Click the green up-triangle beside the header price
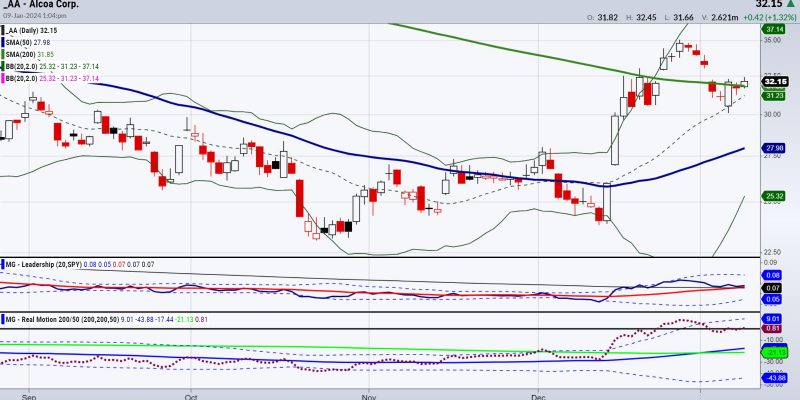800x400 pixels. click(x=791, y=4)
